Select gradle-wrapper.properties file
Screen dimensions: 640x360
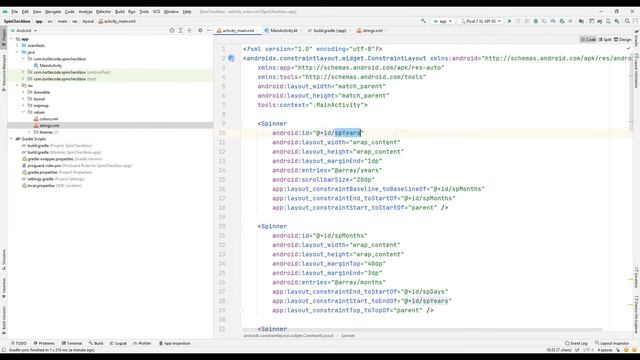pos(50,159)
